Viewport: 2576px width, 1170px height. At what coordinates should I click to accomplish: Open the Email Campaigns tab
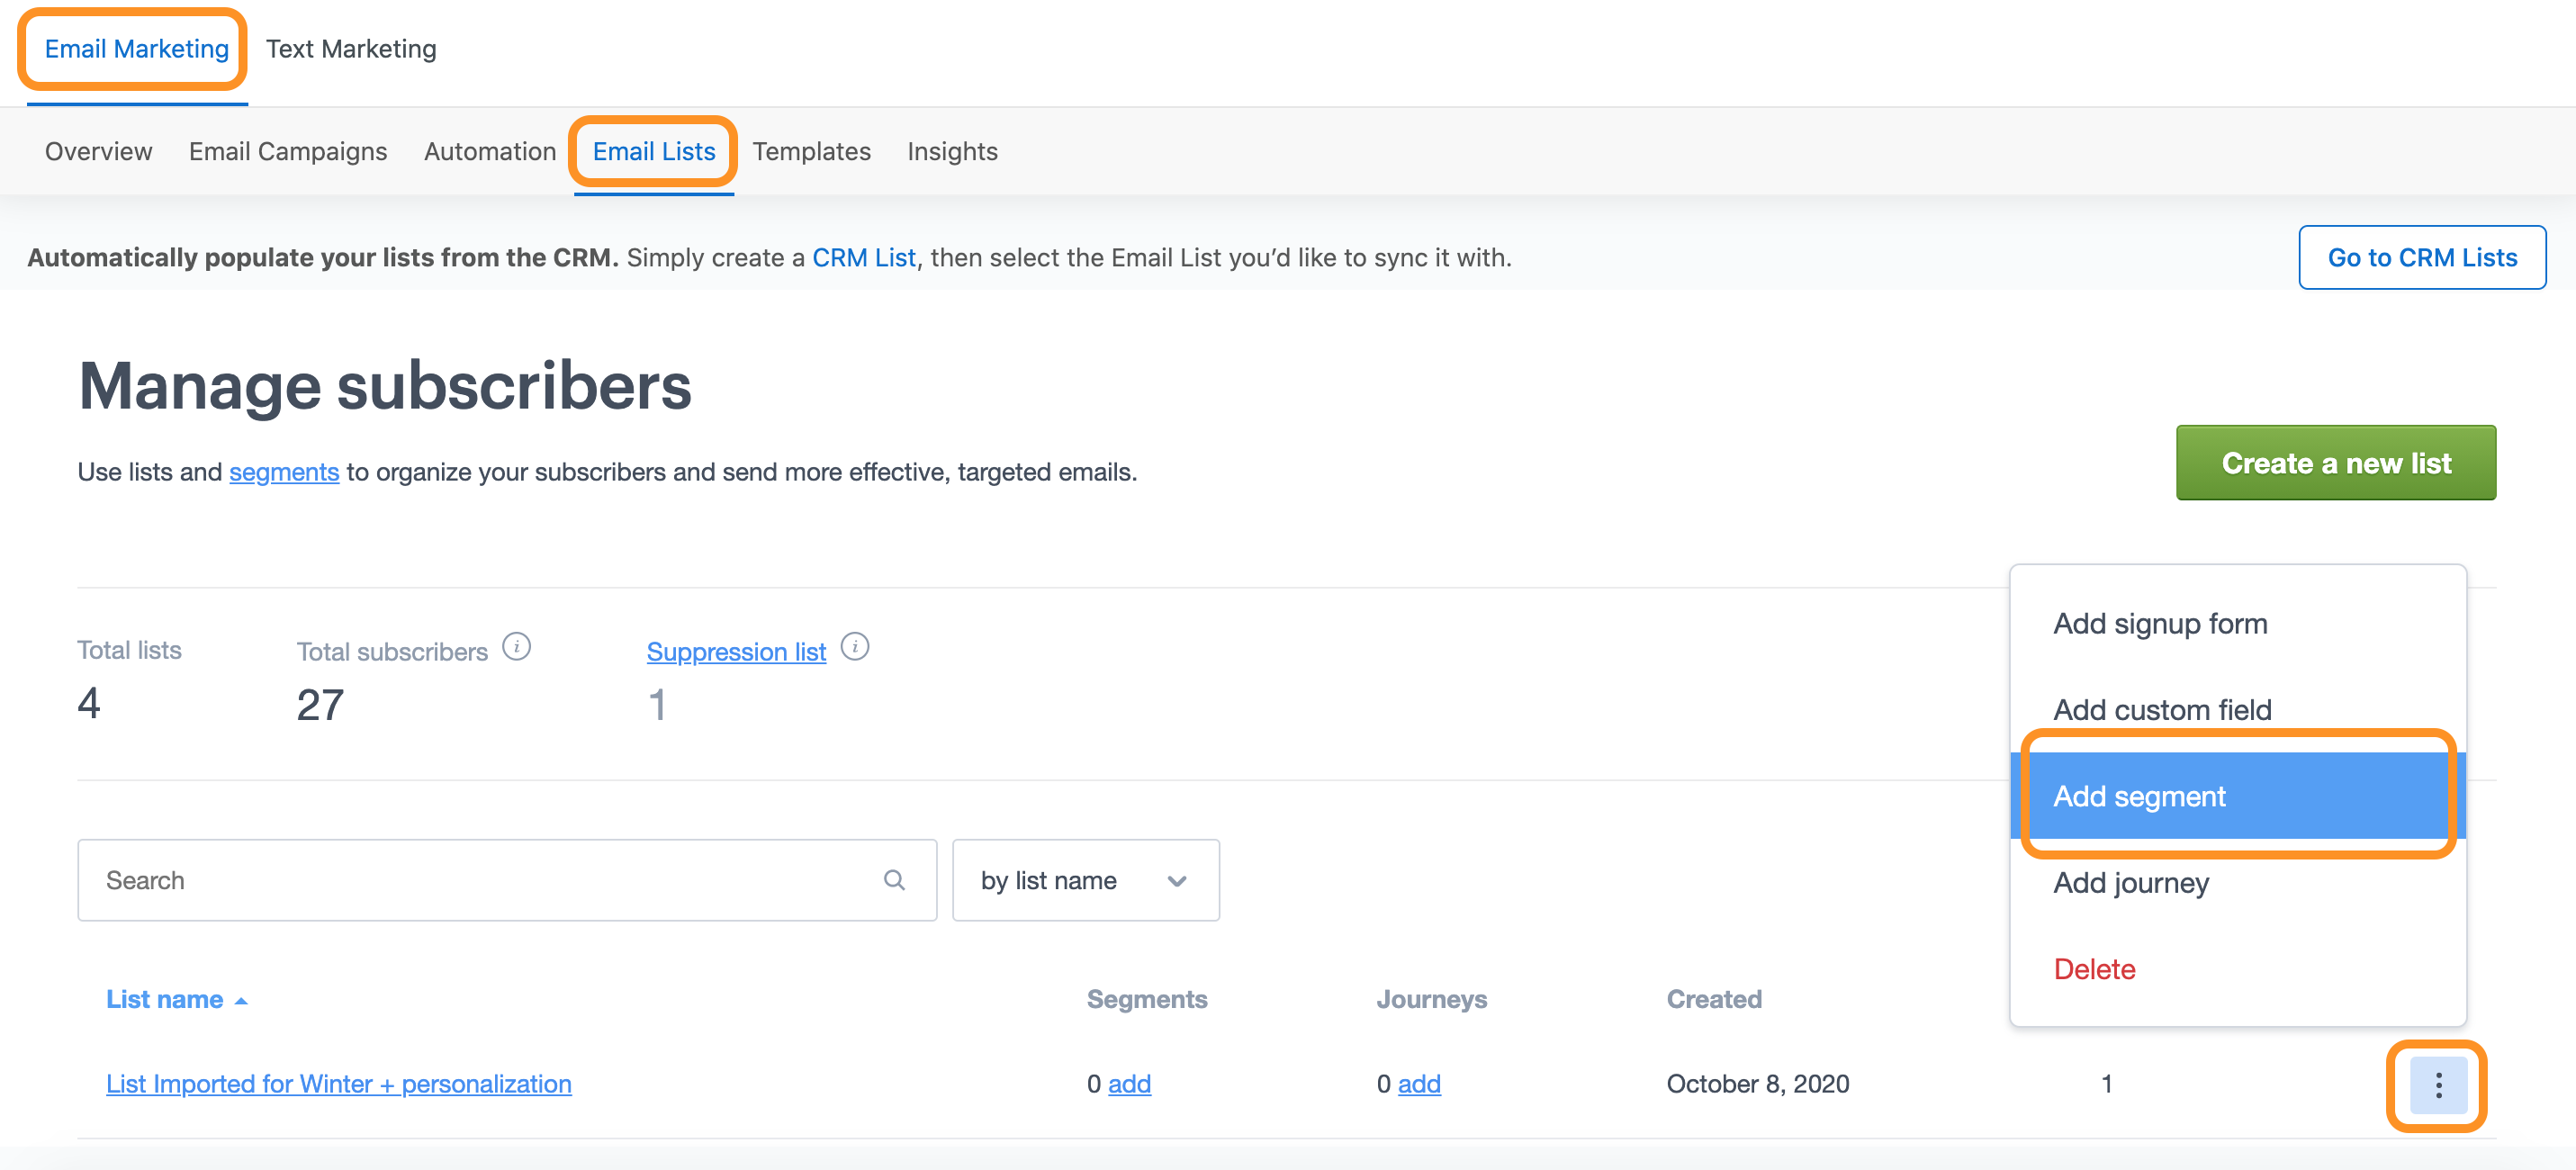[288, 151]
